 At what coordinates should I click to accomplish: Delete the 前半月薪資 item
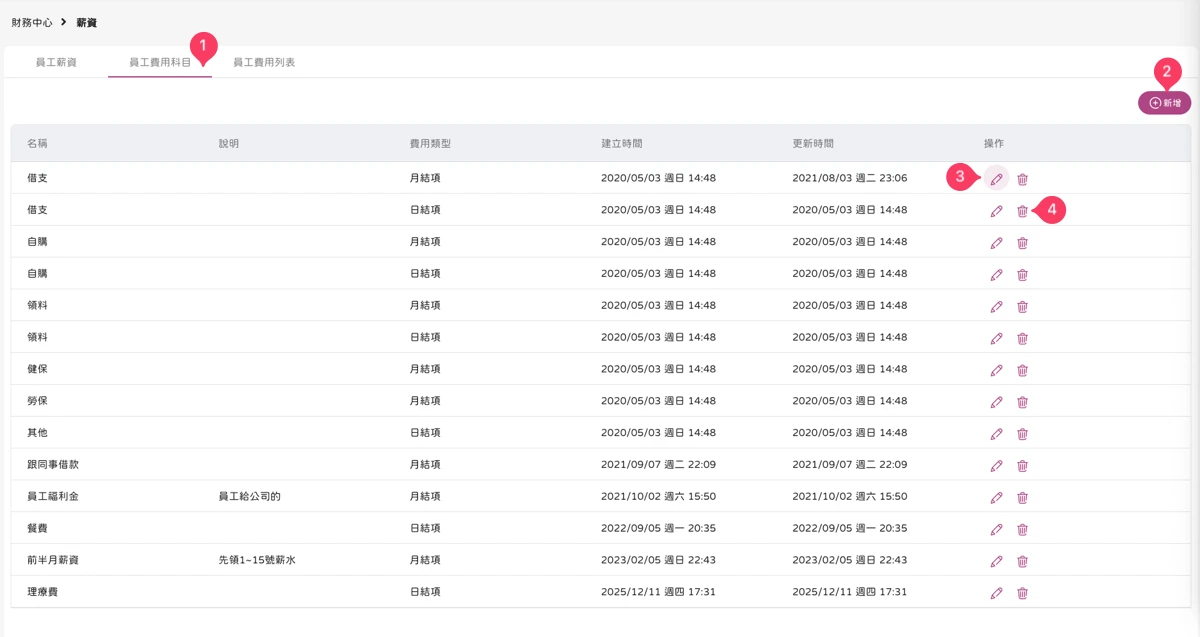pyautogui.click(x=1022, y=561)
